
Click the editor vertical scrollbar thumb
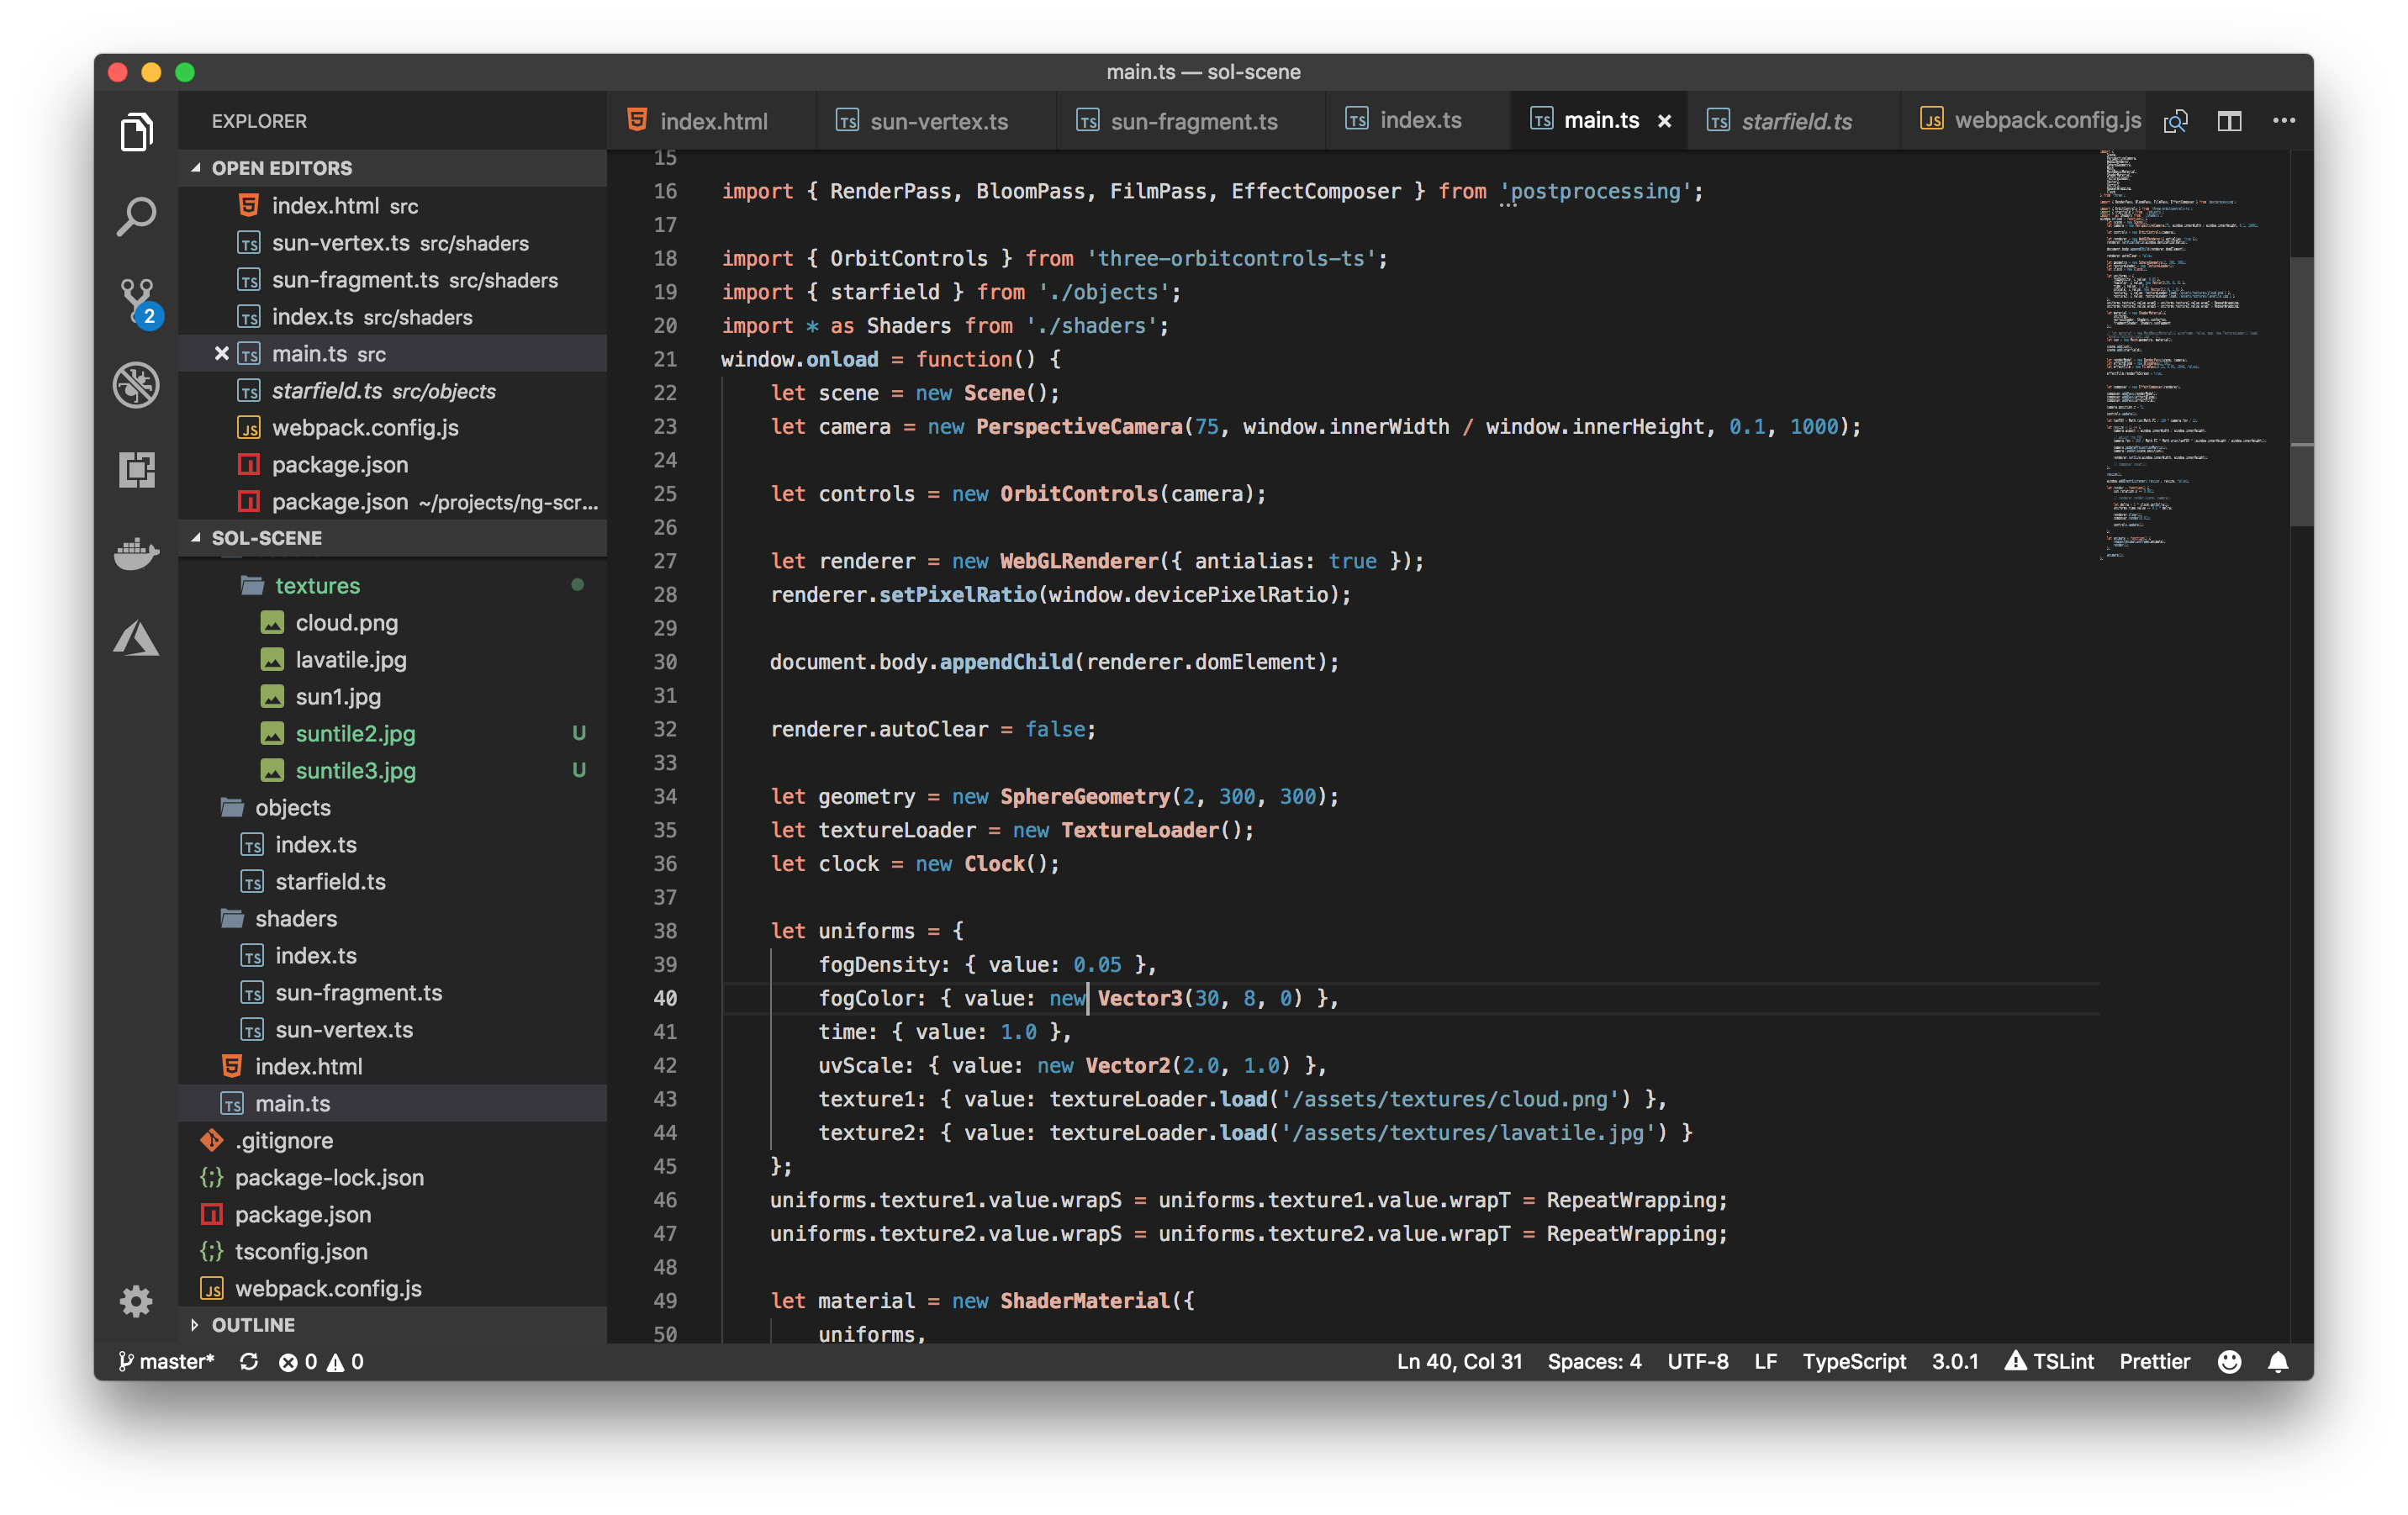tap(2300, 390)
